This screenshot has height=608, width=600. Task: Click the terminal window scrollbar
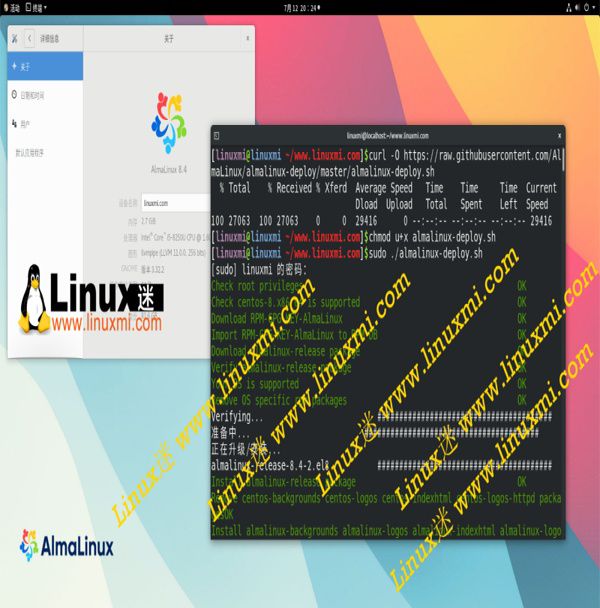[x=563, y=160]
